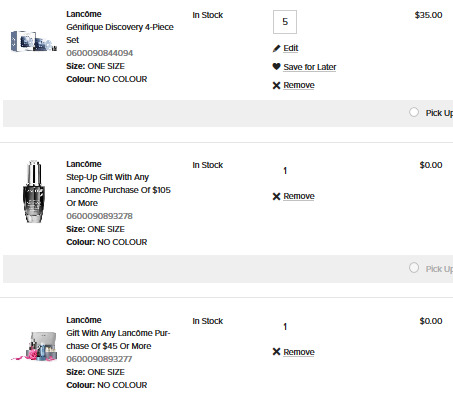The width and height of the screenshot is (453, 394).
Task: Remove the Step-Up Gift item
Action: [299, 196]
